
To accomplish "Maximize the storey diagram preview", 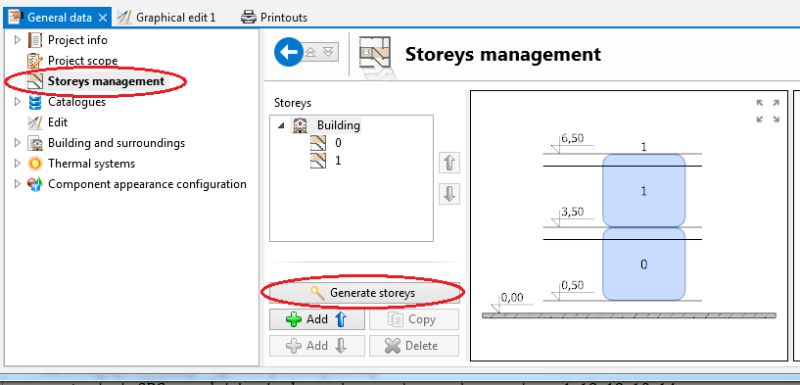I will 768,111.
